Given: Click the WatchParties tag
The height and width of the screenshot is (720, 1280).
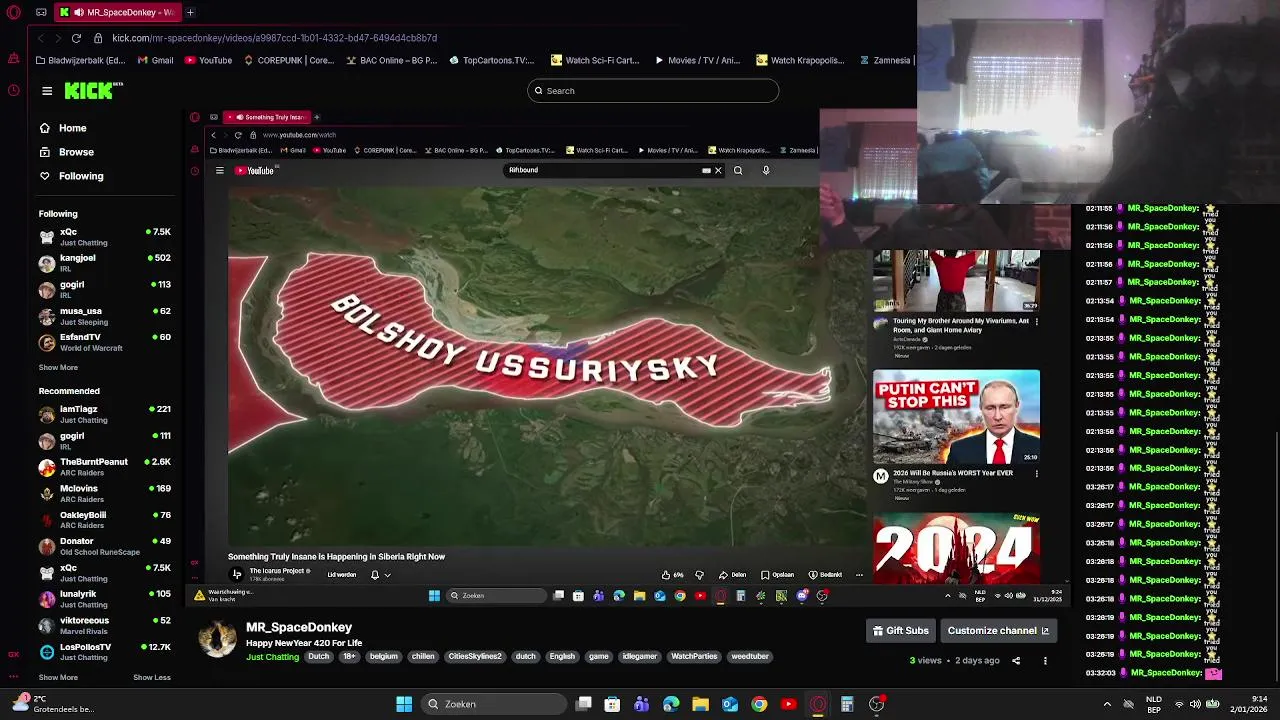Looking at the screenshot, I should click(x=694, y=657).
